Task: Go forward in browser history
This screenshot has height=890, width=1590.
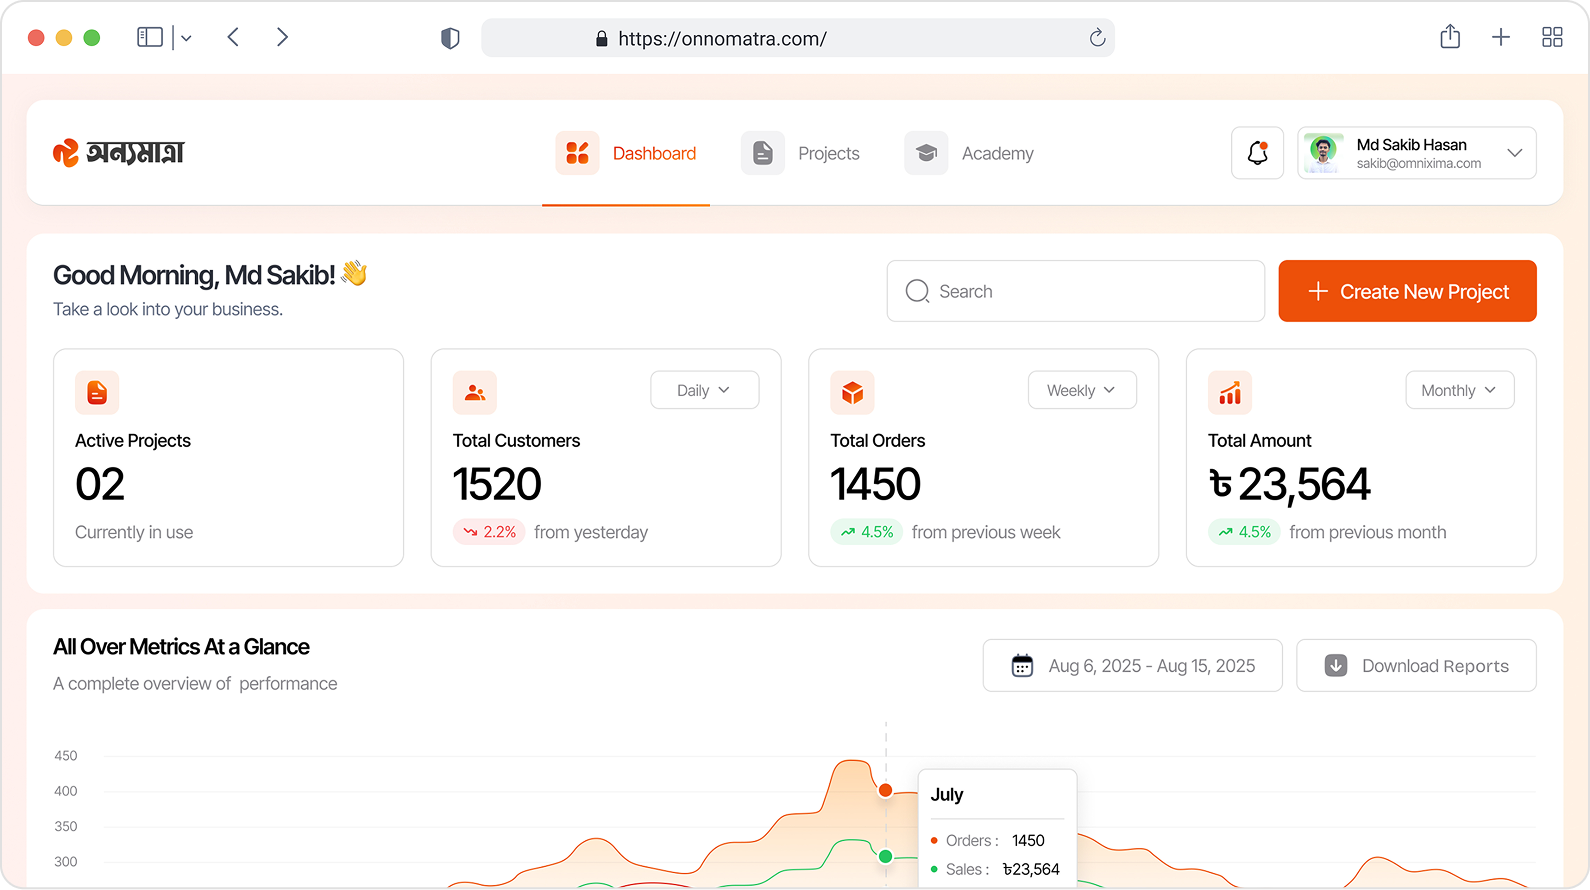Action: click(282, 37)
